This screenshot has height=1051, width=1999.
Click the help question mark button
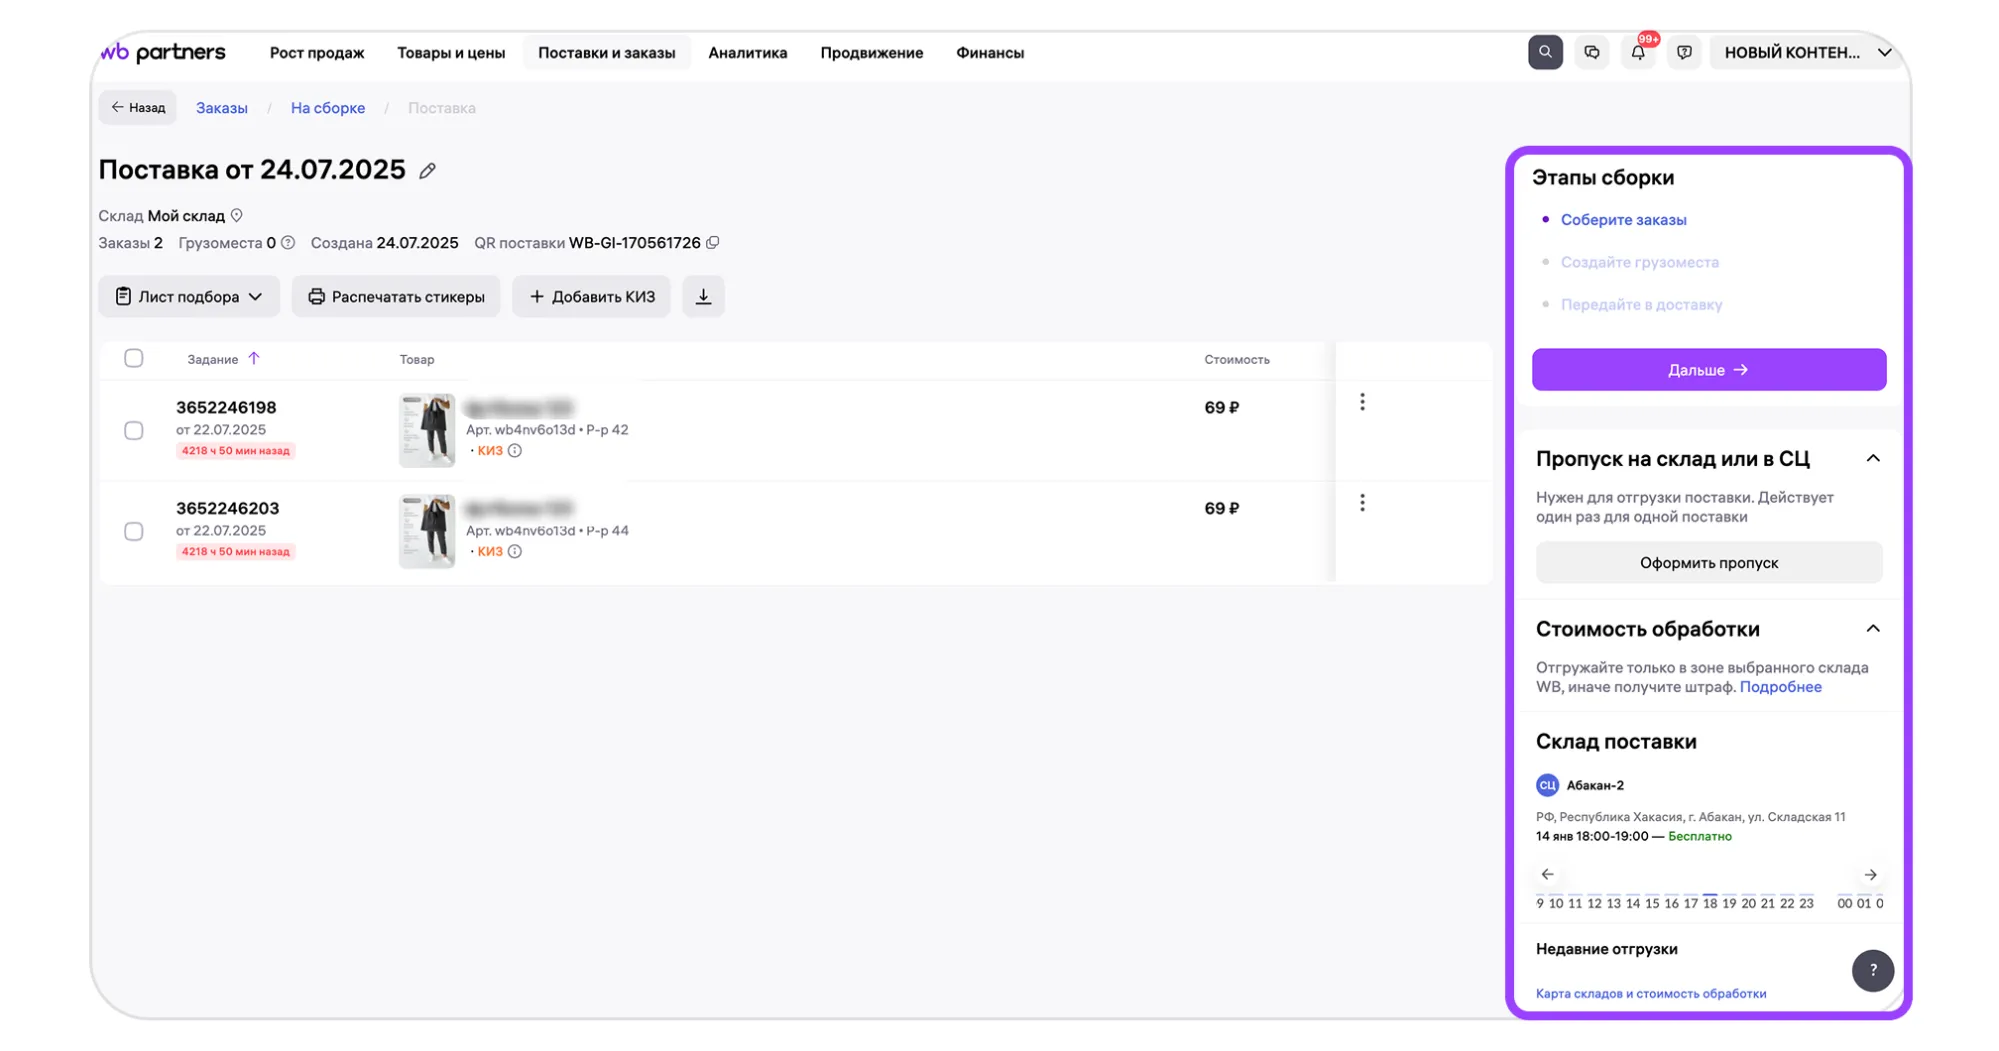click(1872, 970)
